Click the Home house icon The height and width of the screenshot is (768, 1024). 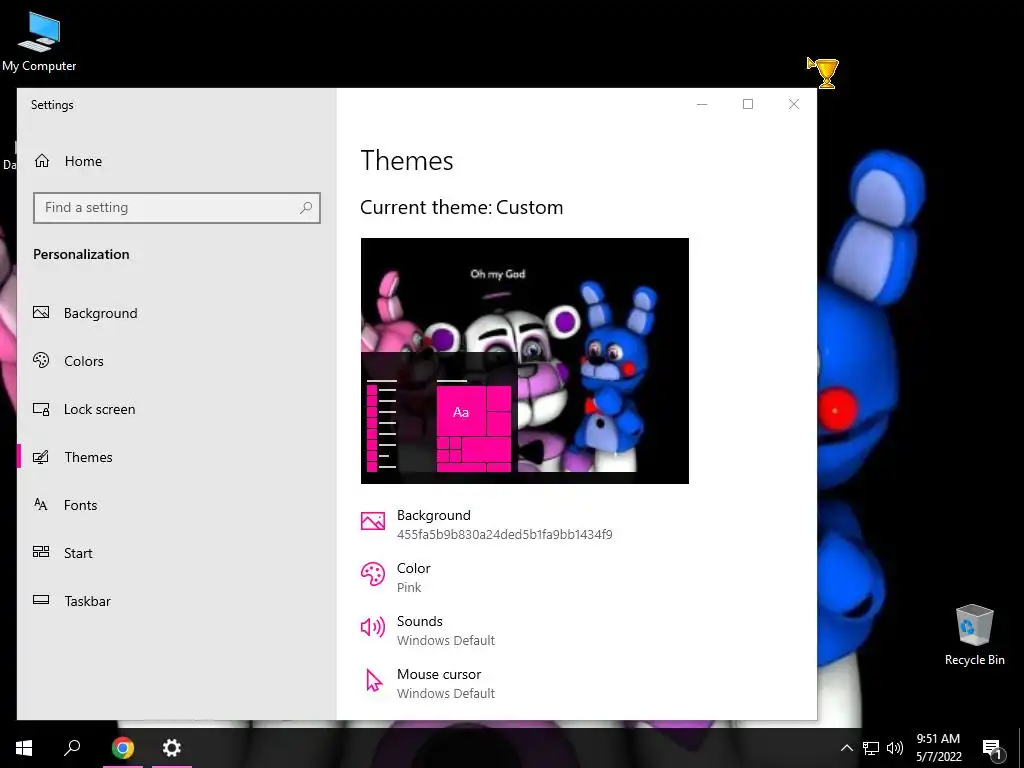[42, 161]
